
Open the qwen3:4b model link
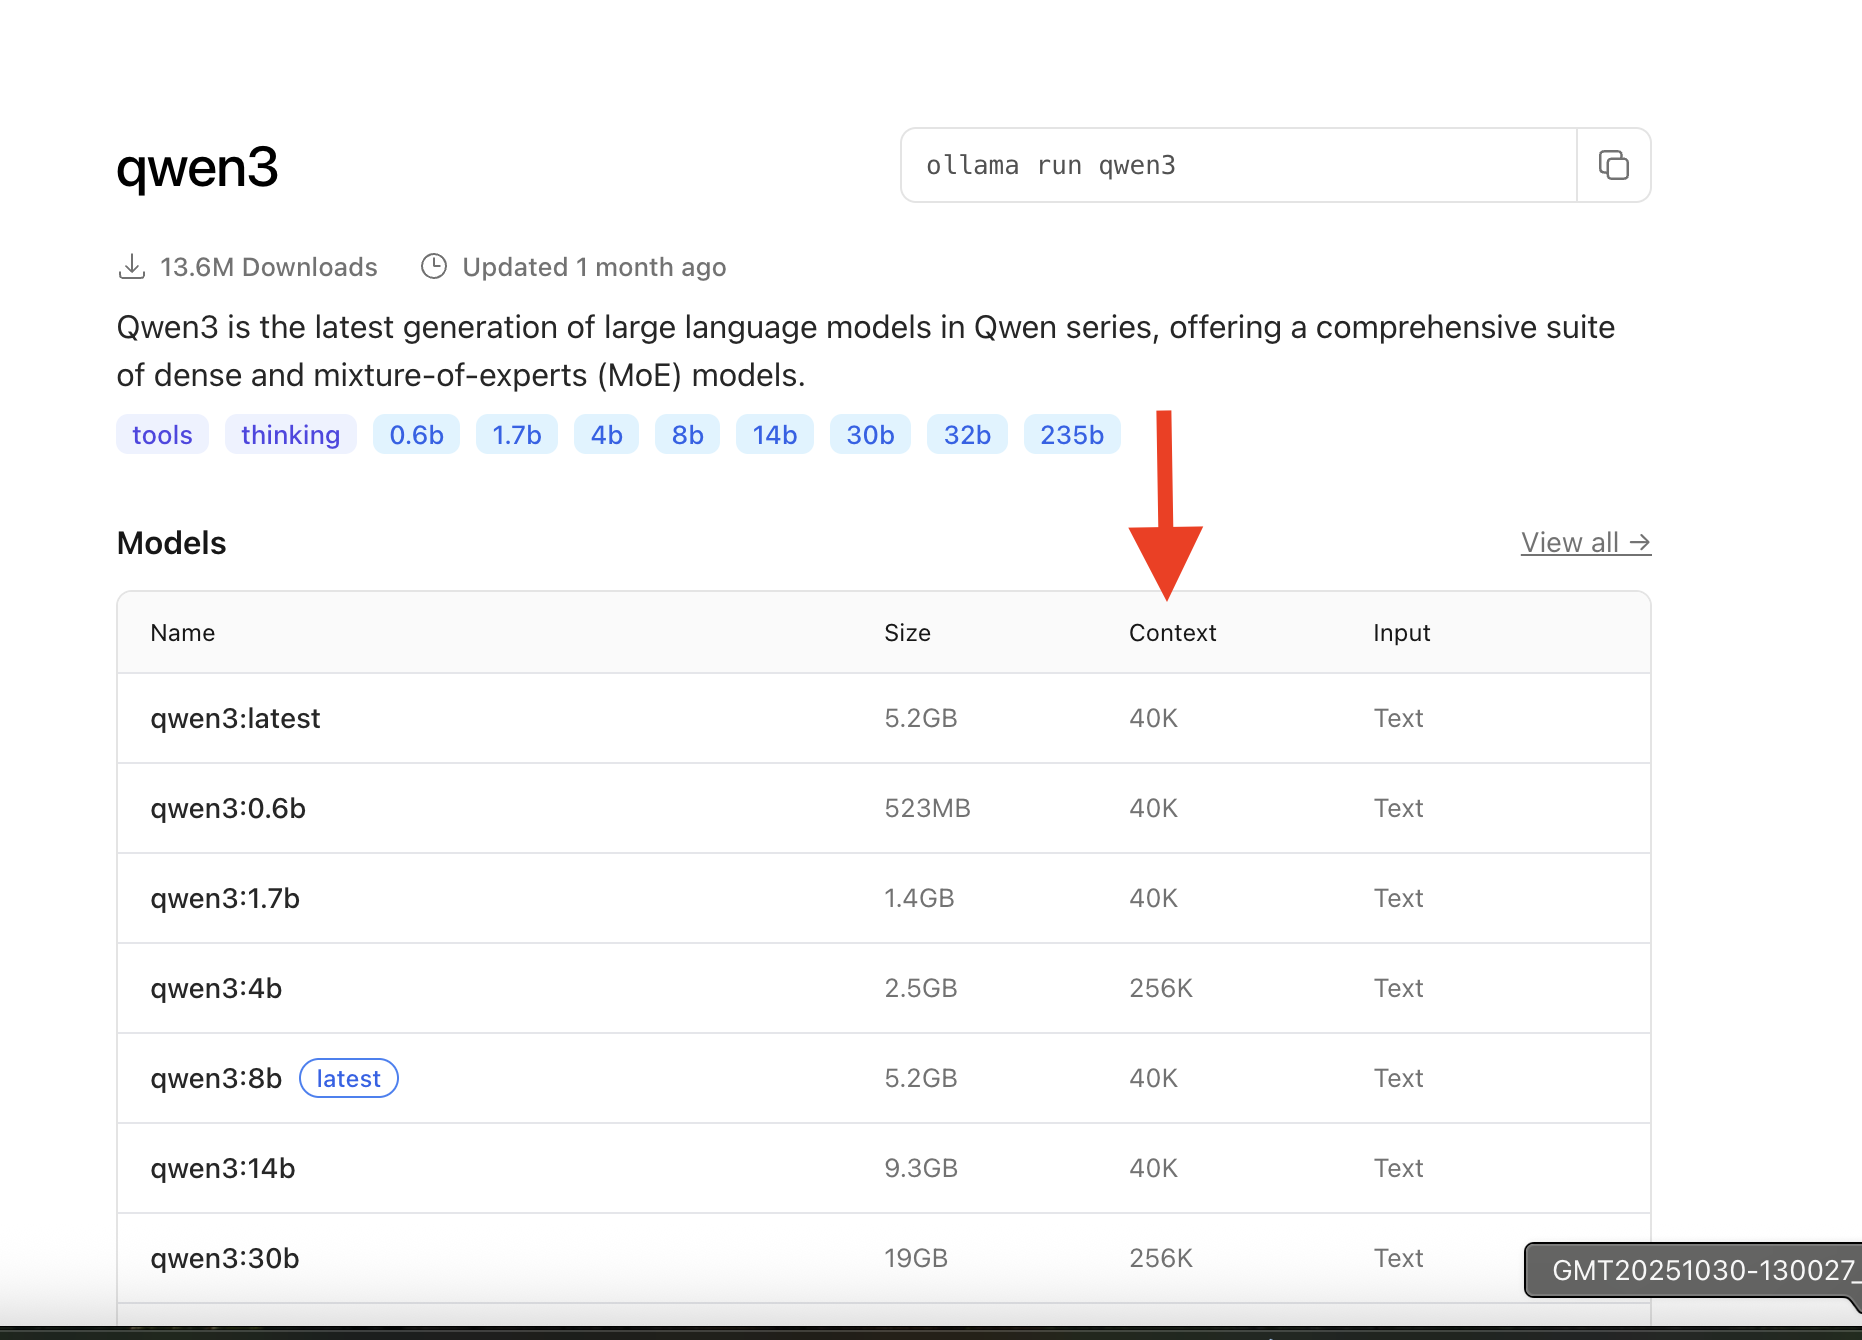216,988
